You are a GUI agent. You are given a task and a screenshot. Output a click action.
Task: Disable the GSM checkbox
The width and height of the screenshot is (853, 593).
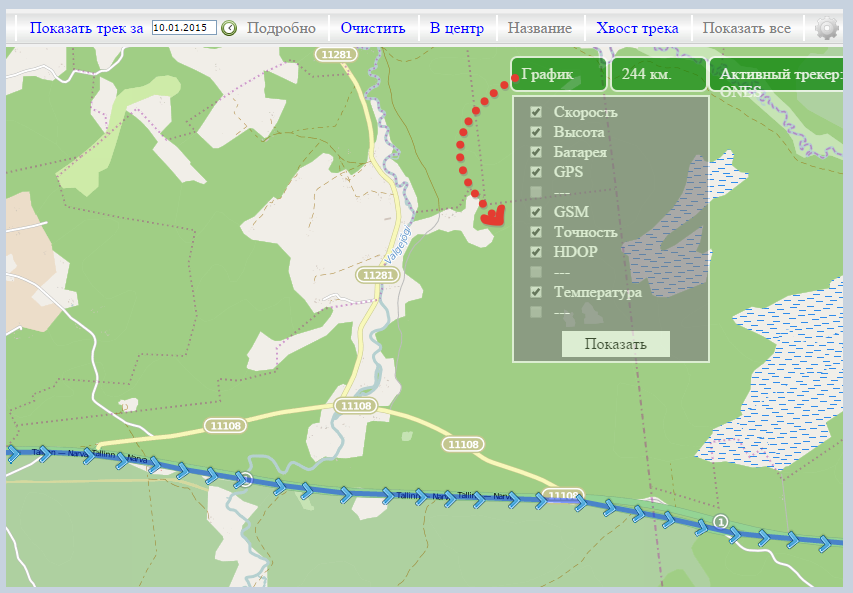pyautogui.click(x=536, y=212)
